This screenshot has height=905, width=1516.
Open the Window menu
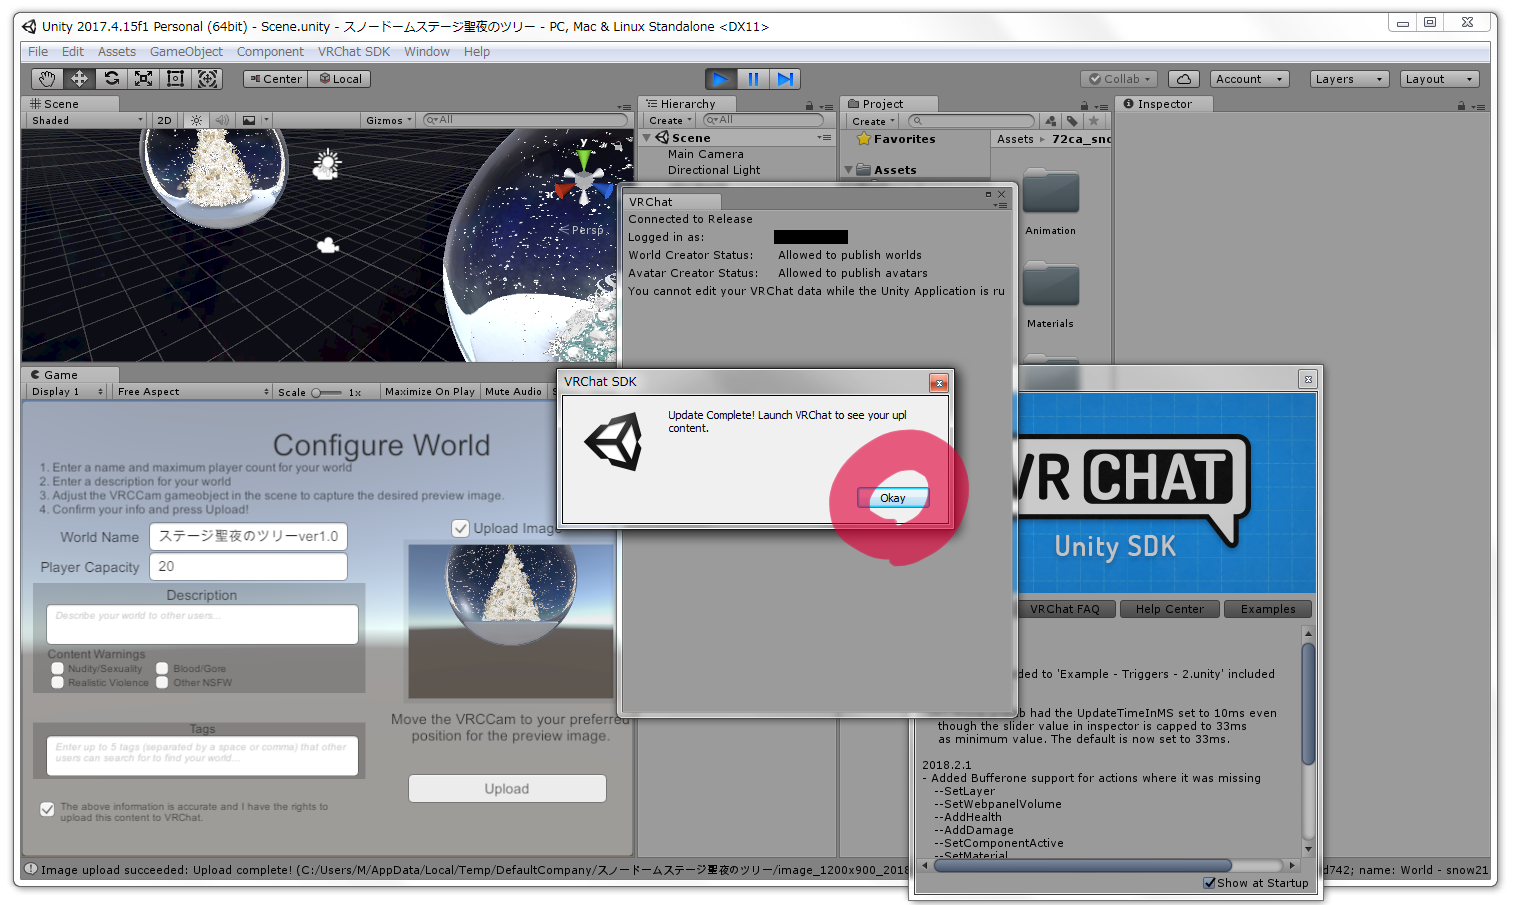click(427, 52)
